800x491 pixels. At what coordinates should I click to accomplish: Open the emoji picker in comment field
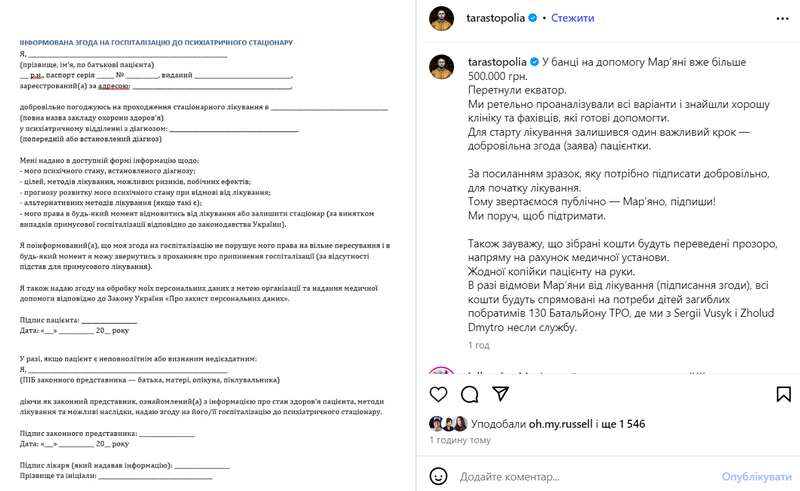coord(440,476)
